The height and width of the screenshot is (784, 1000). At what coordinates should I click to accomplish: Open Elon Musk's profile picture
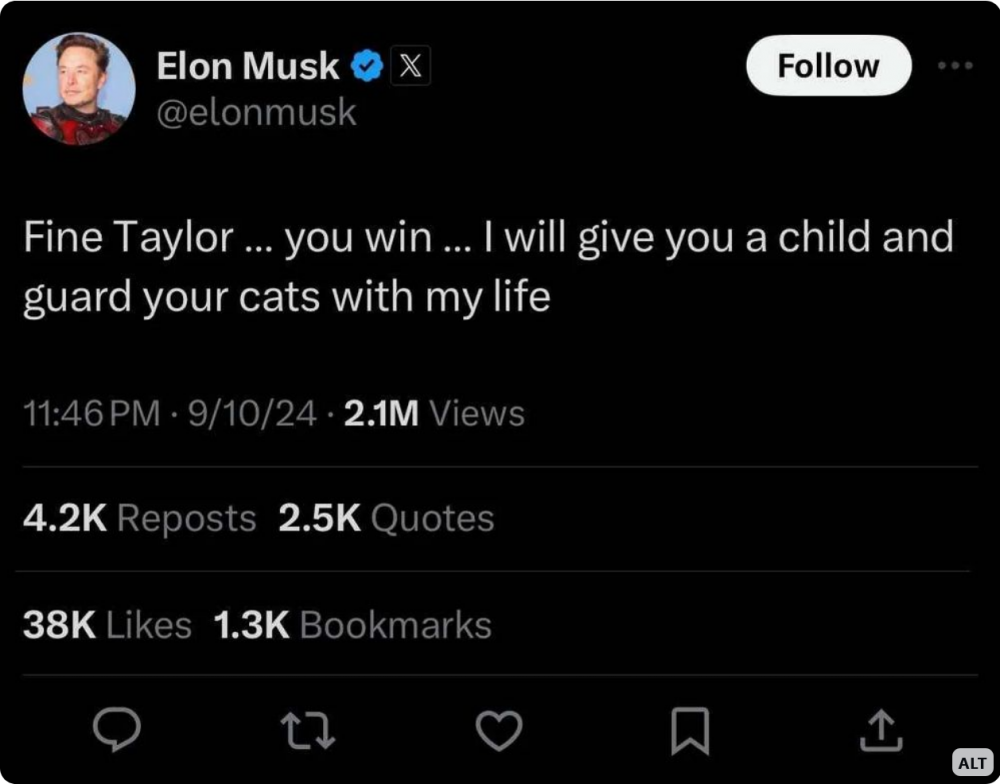79,90
